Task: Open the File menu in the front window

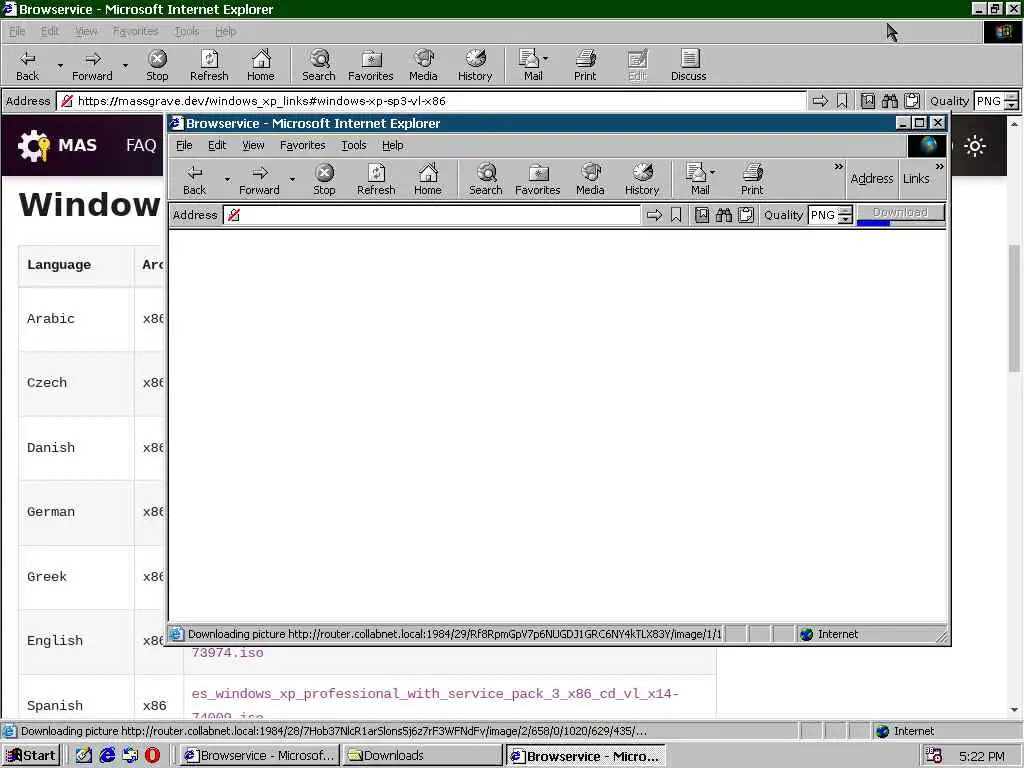Action: pyautogui.click(x=184, y=145)
